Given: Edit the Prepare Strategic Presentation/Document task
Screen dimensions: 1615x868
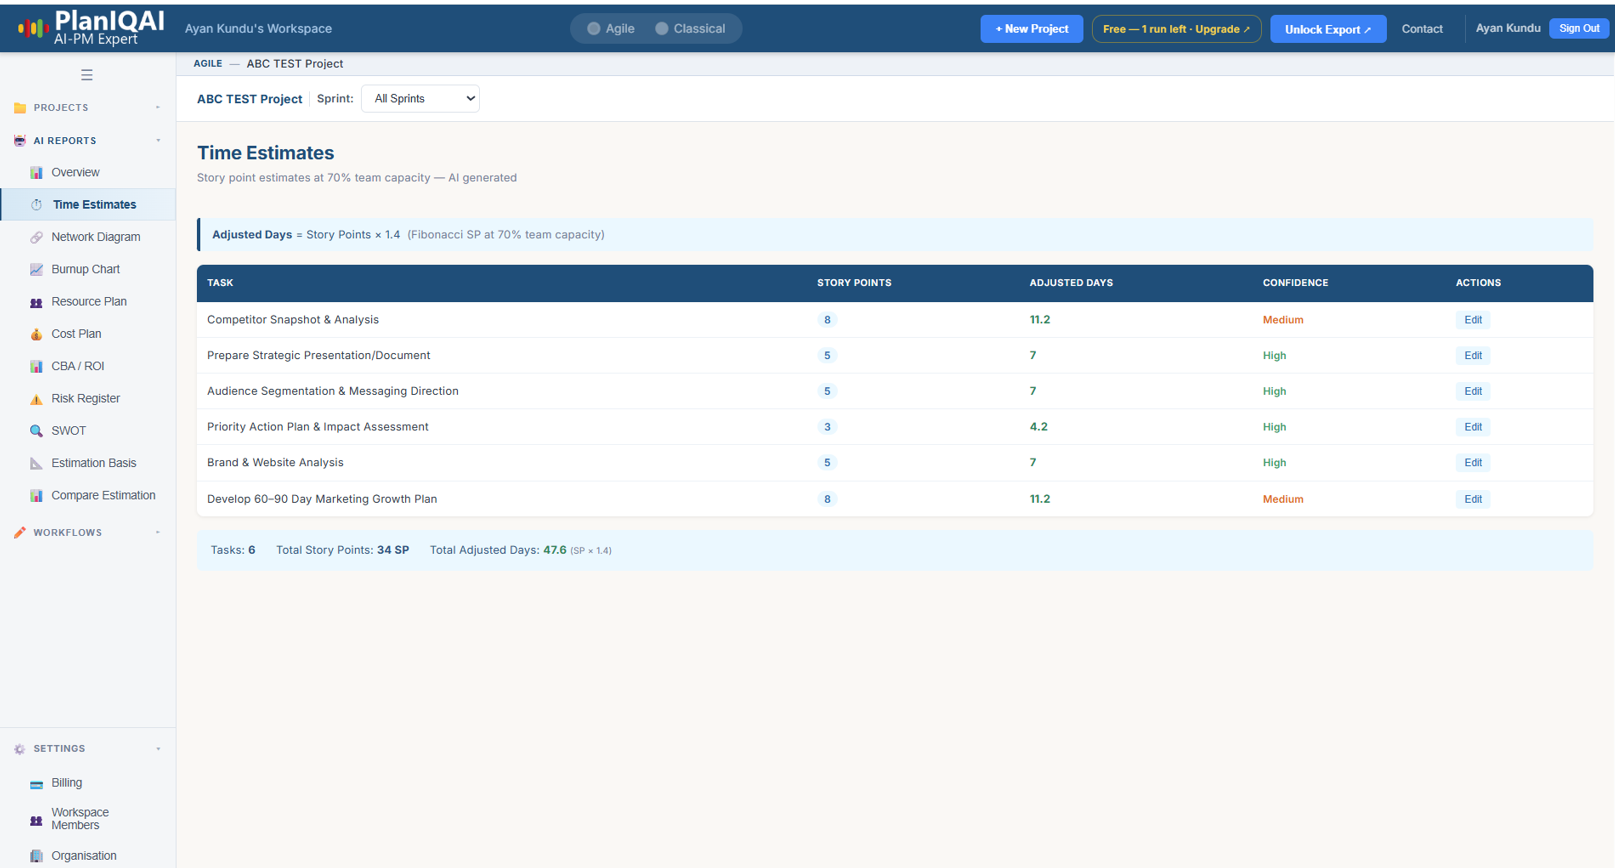Looking at the screenshot, I should pos(1473,355).
